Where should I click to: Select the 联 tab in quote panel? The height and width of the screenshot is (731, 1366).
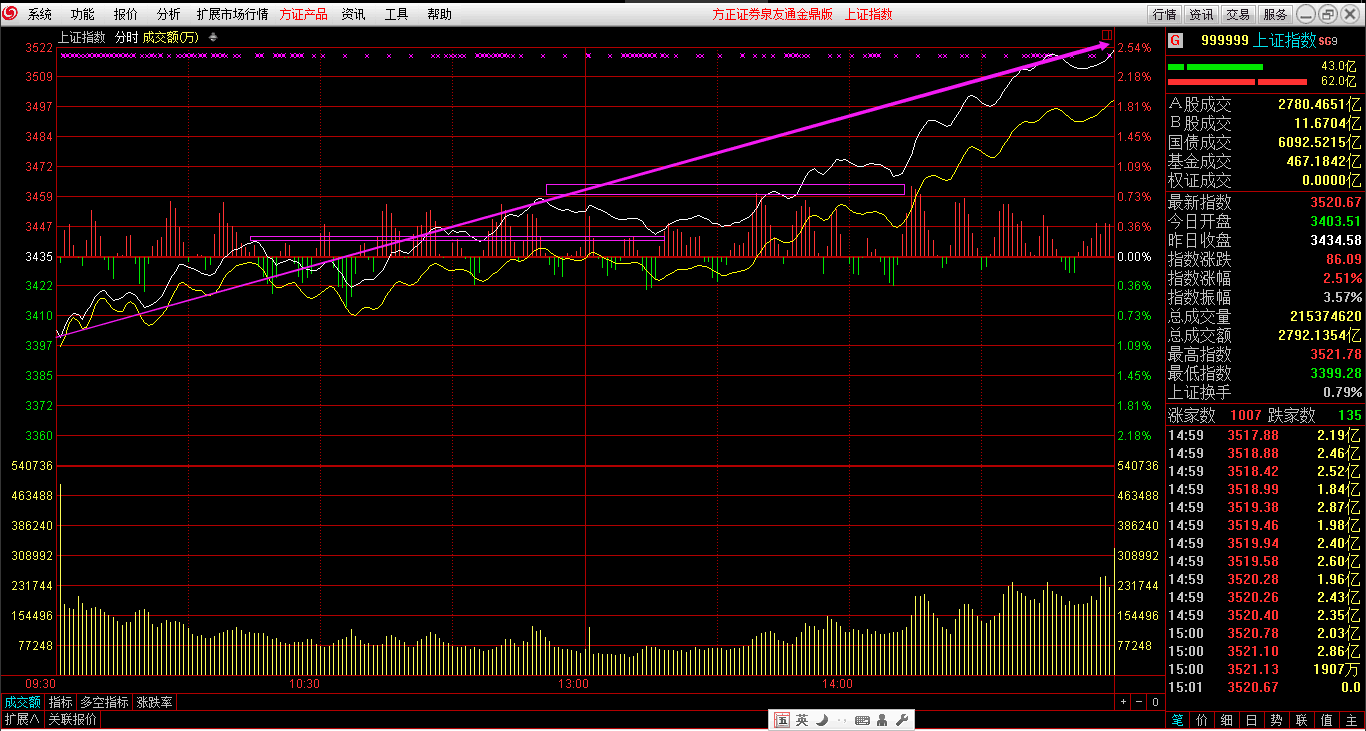click(1302, 720)
